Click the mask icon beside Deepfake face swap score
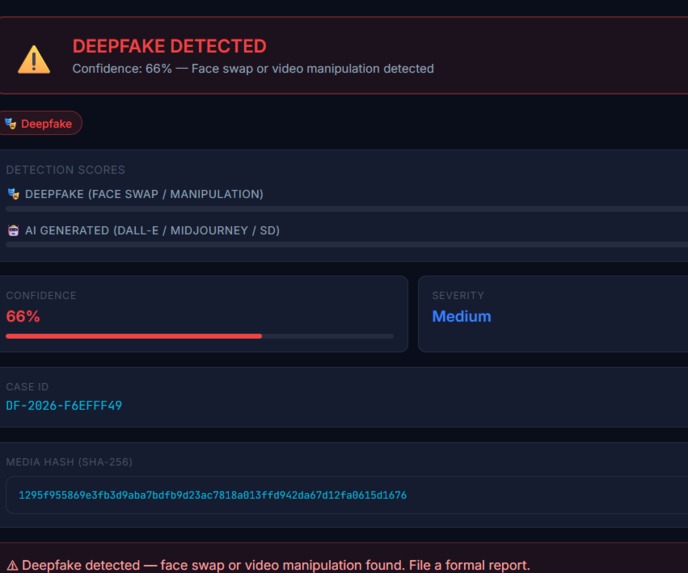 click(14, 193)
